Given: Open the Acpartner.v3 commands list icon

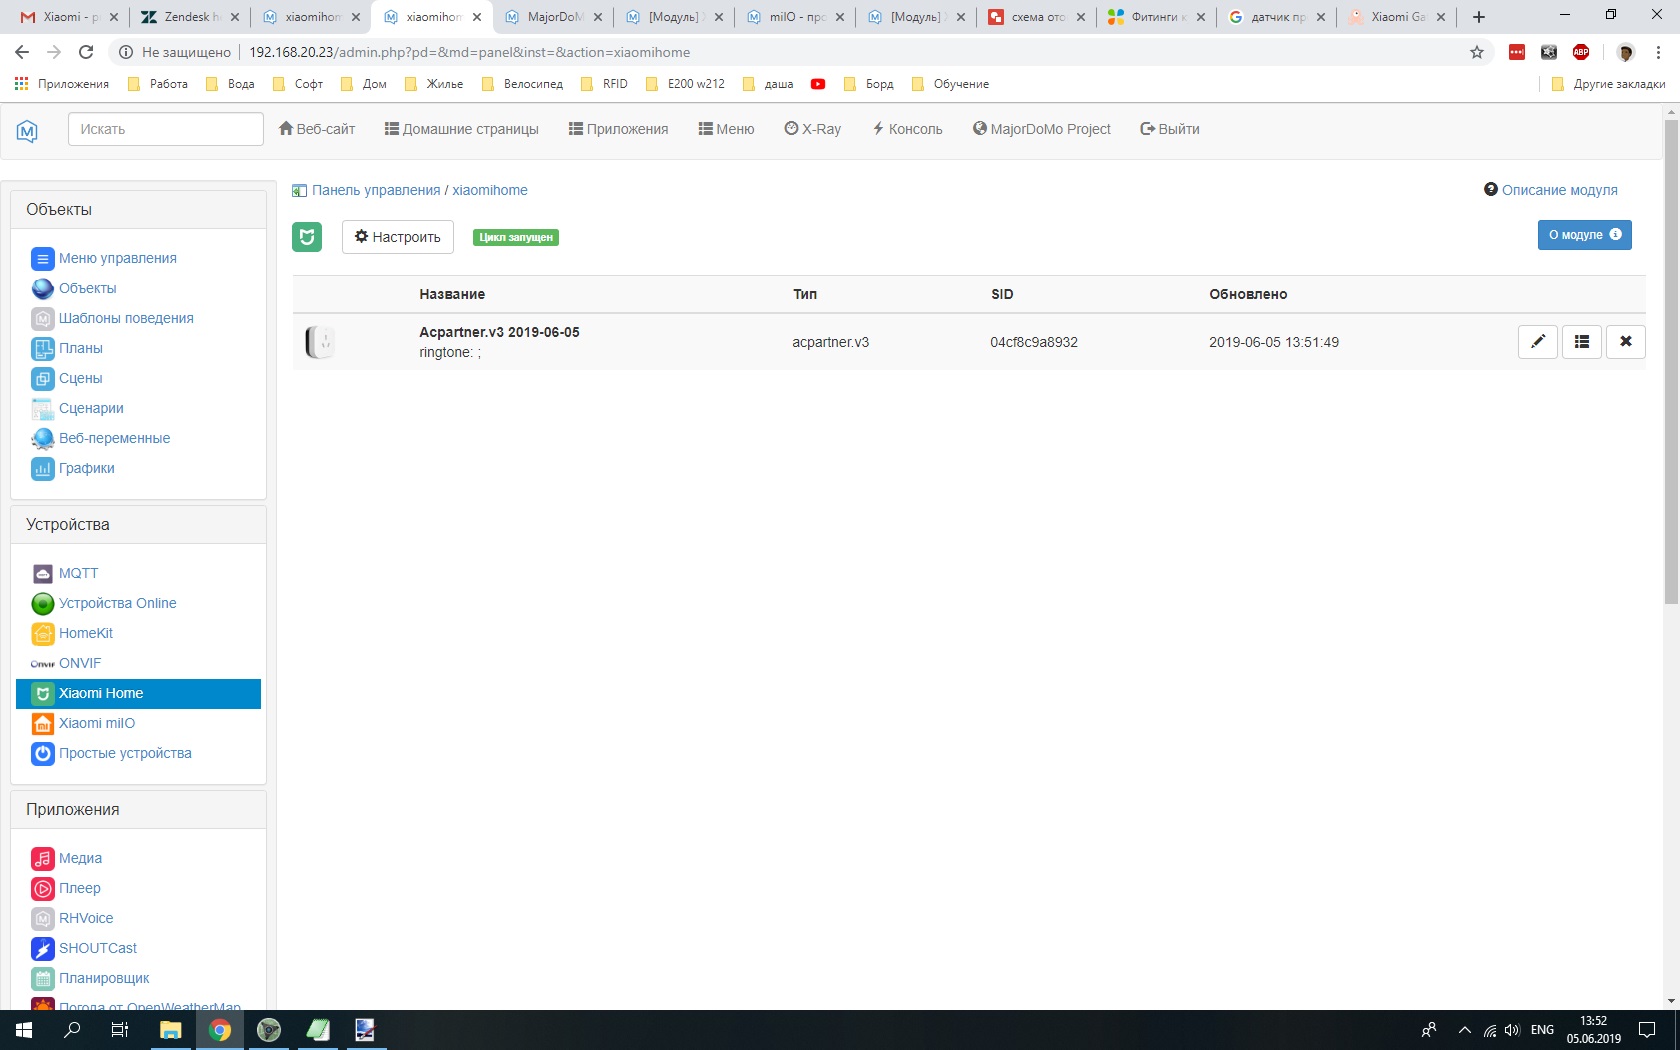Looking at the screenshot, I should (1582, 342).
